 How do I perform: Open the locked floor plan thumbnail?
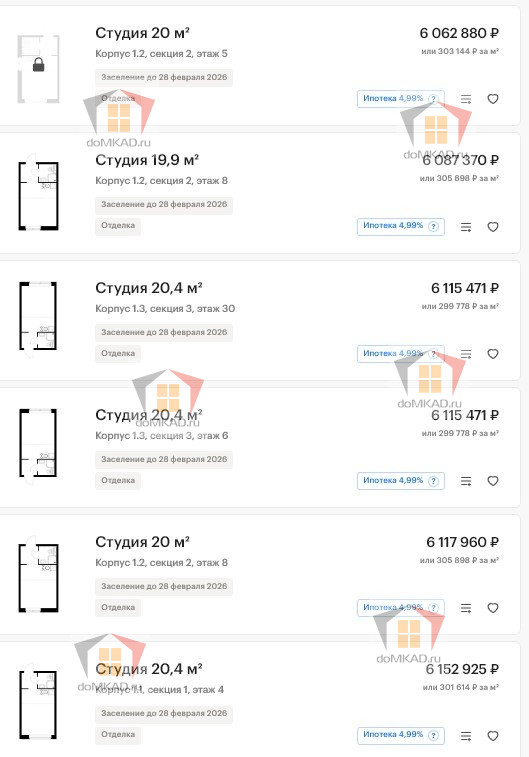click(39, 69)
